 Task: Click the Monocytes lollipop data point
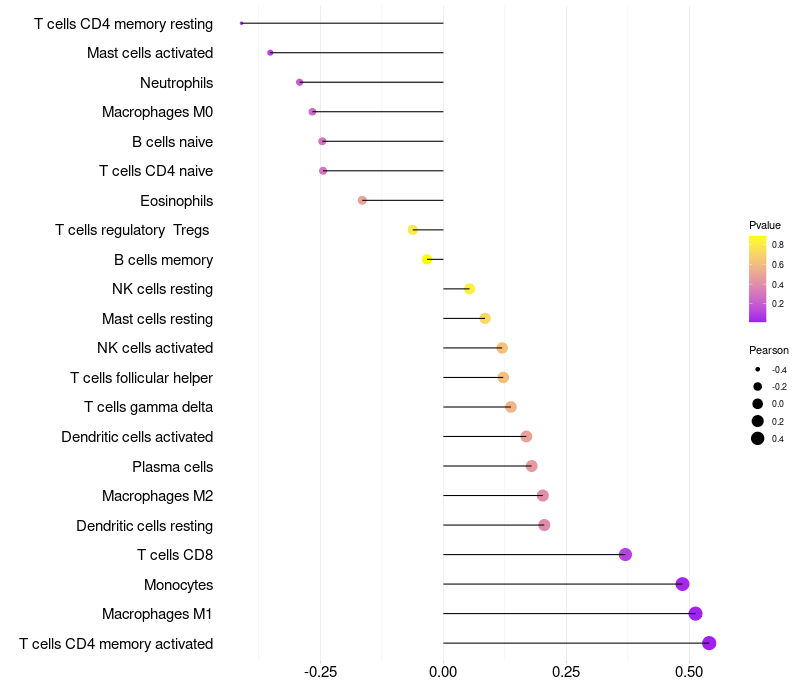tap(682, 584)
